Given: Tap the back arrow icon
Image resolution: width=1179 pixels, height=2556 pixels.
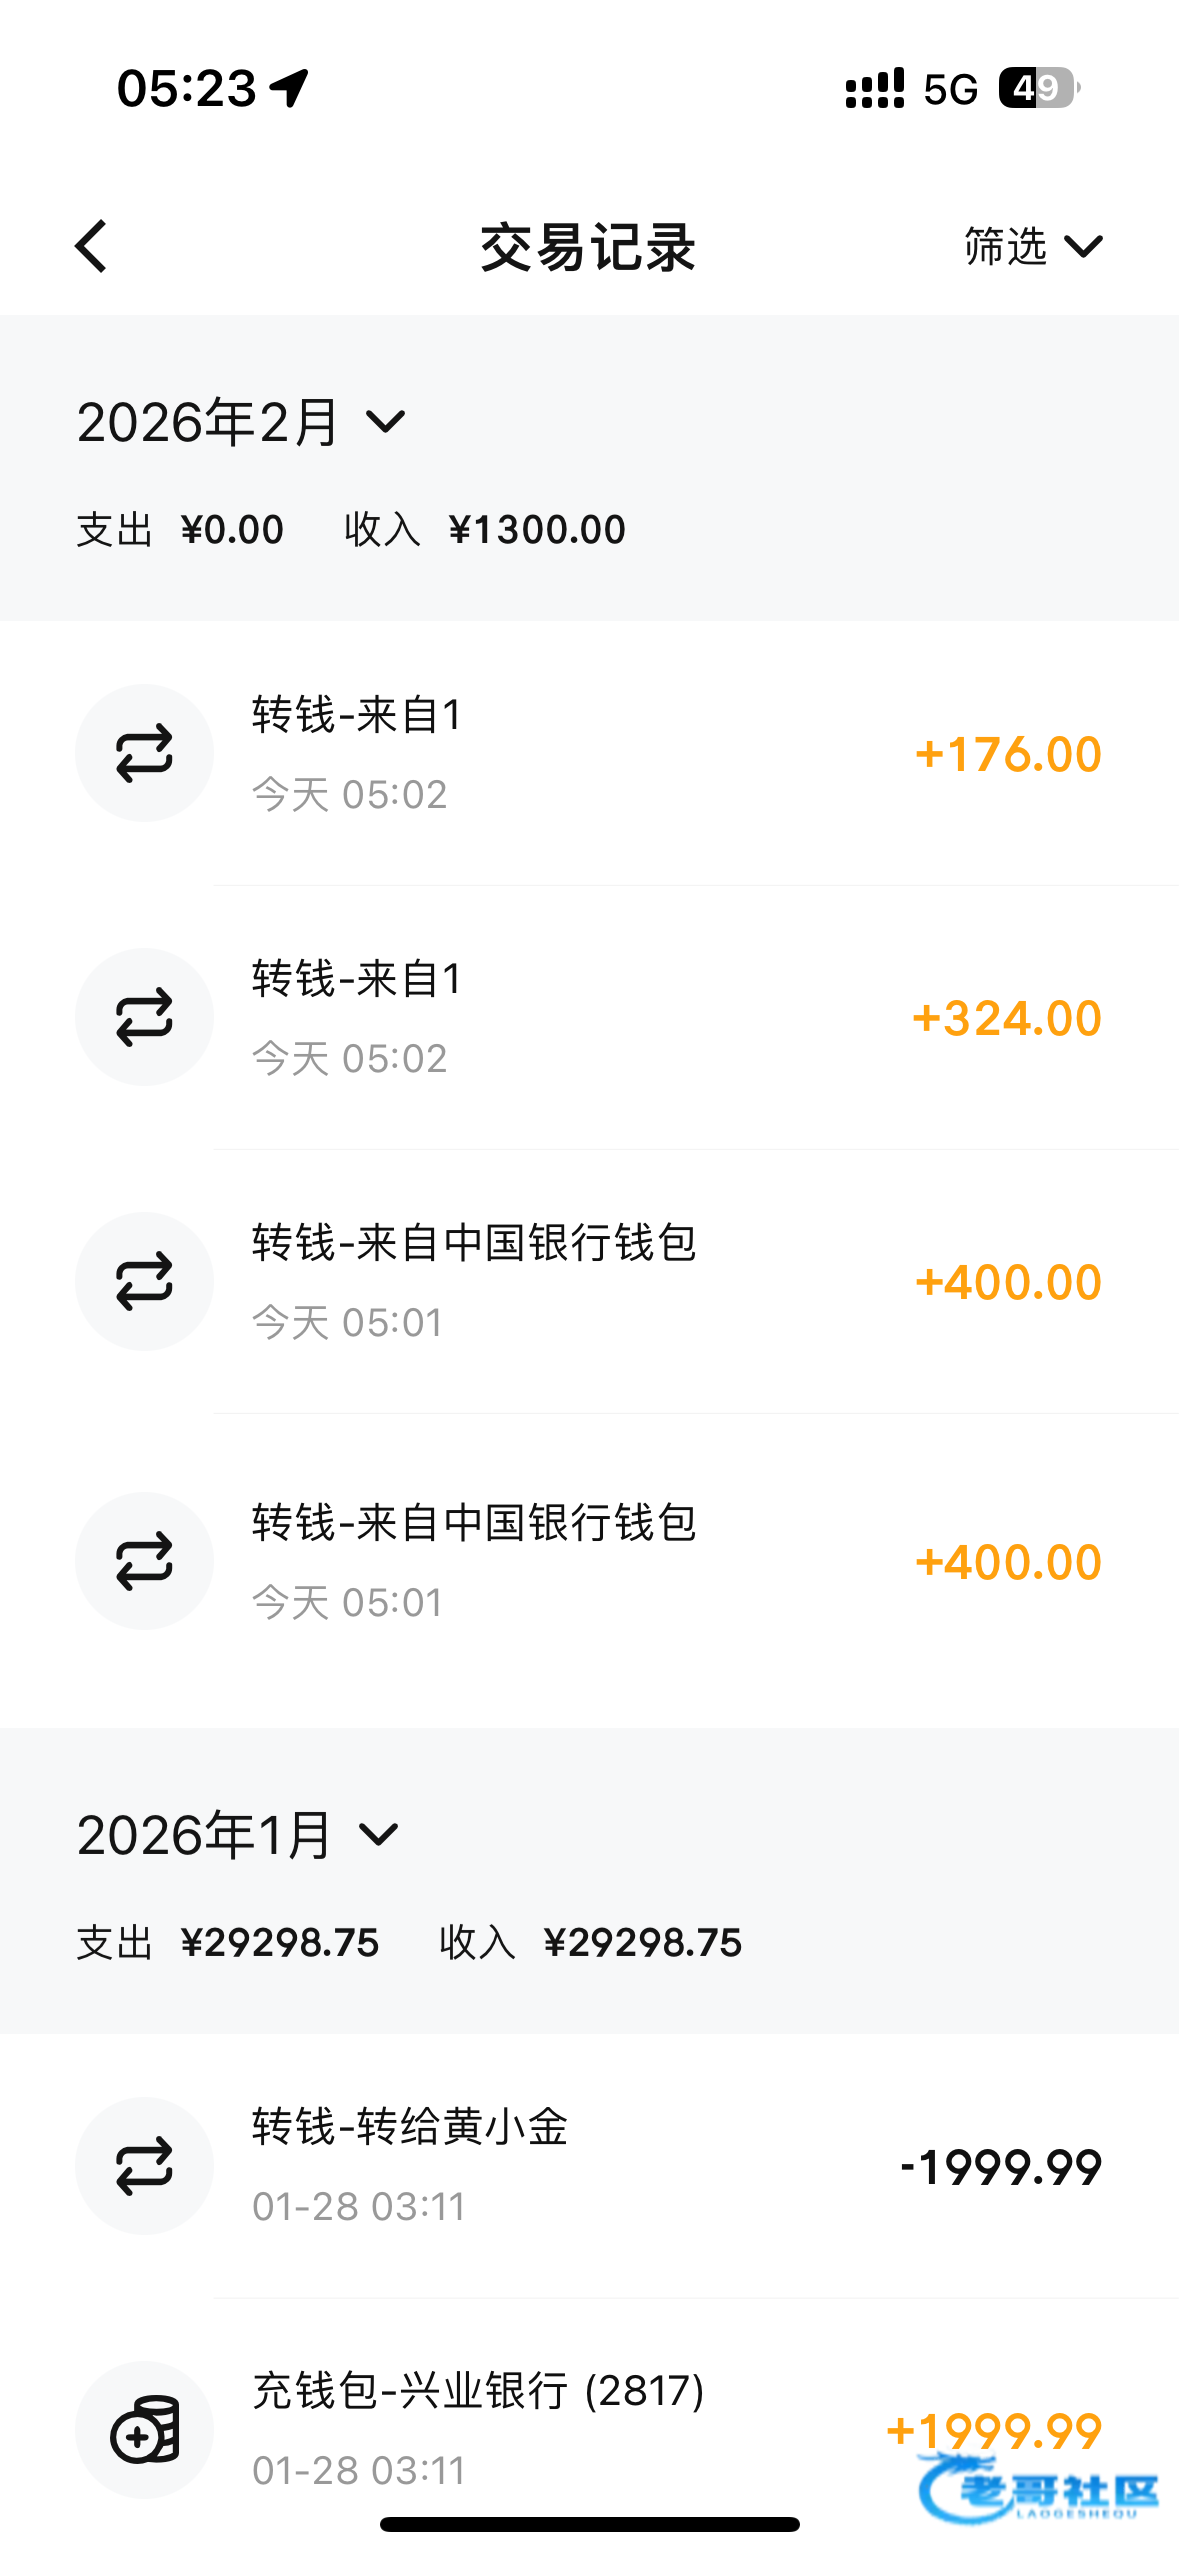Looking at the screenshot, I should click(91, 246).
